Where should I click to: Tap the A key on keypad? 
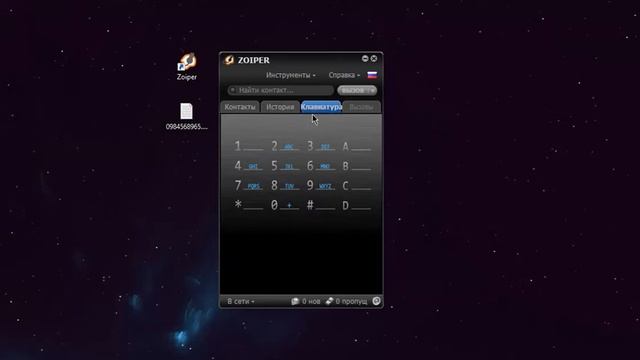point(357,146)
